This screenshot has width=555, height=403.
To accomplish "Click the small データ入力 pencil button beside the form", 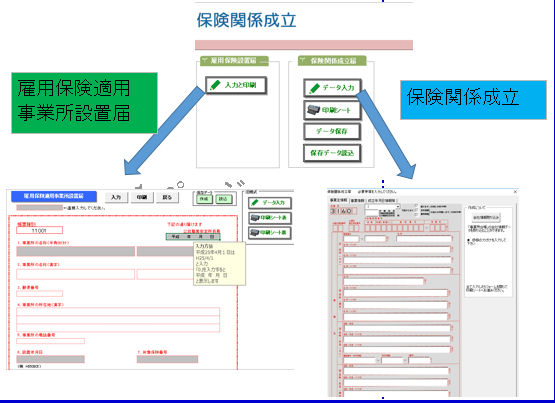I will point(270,203).
